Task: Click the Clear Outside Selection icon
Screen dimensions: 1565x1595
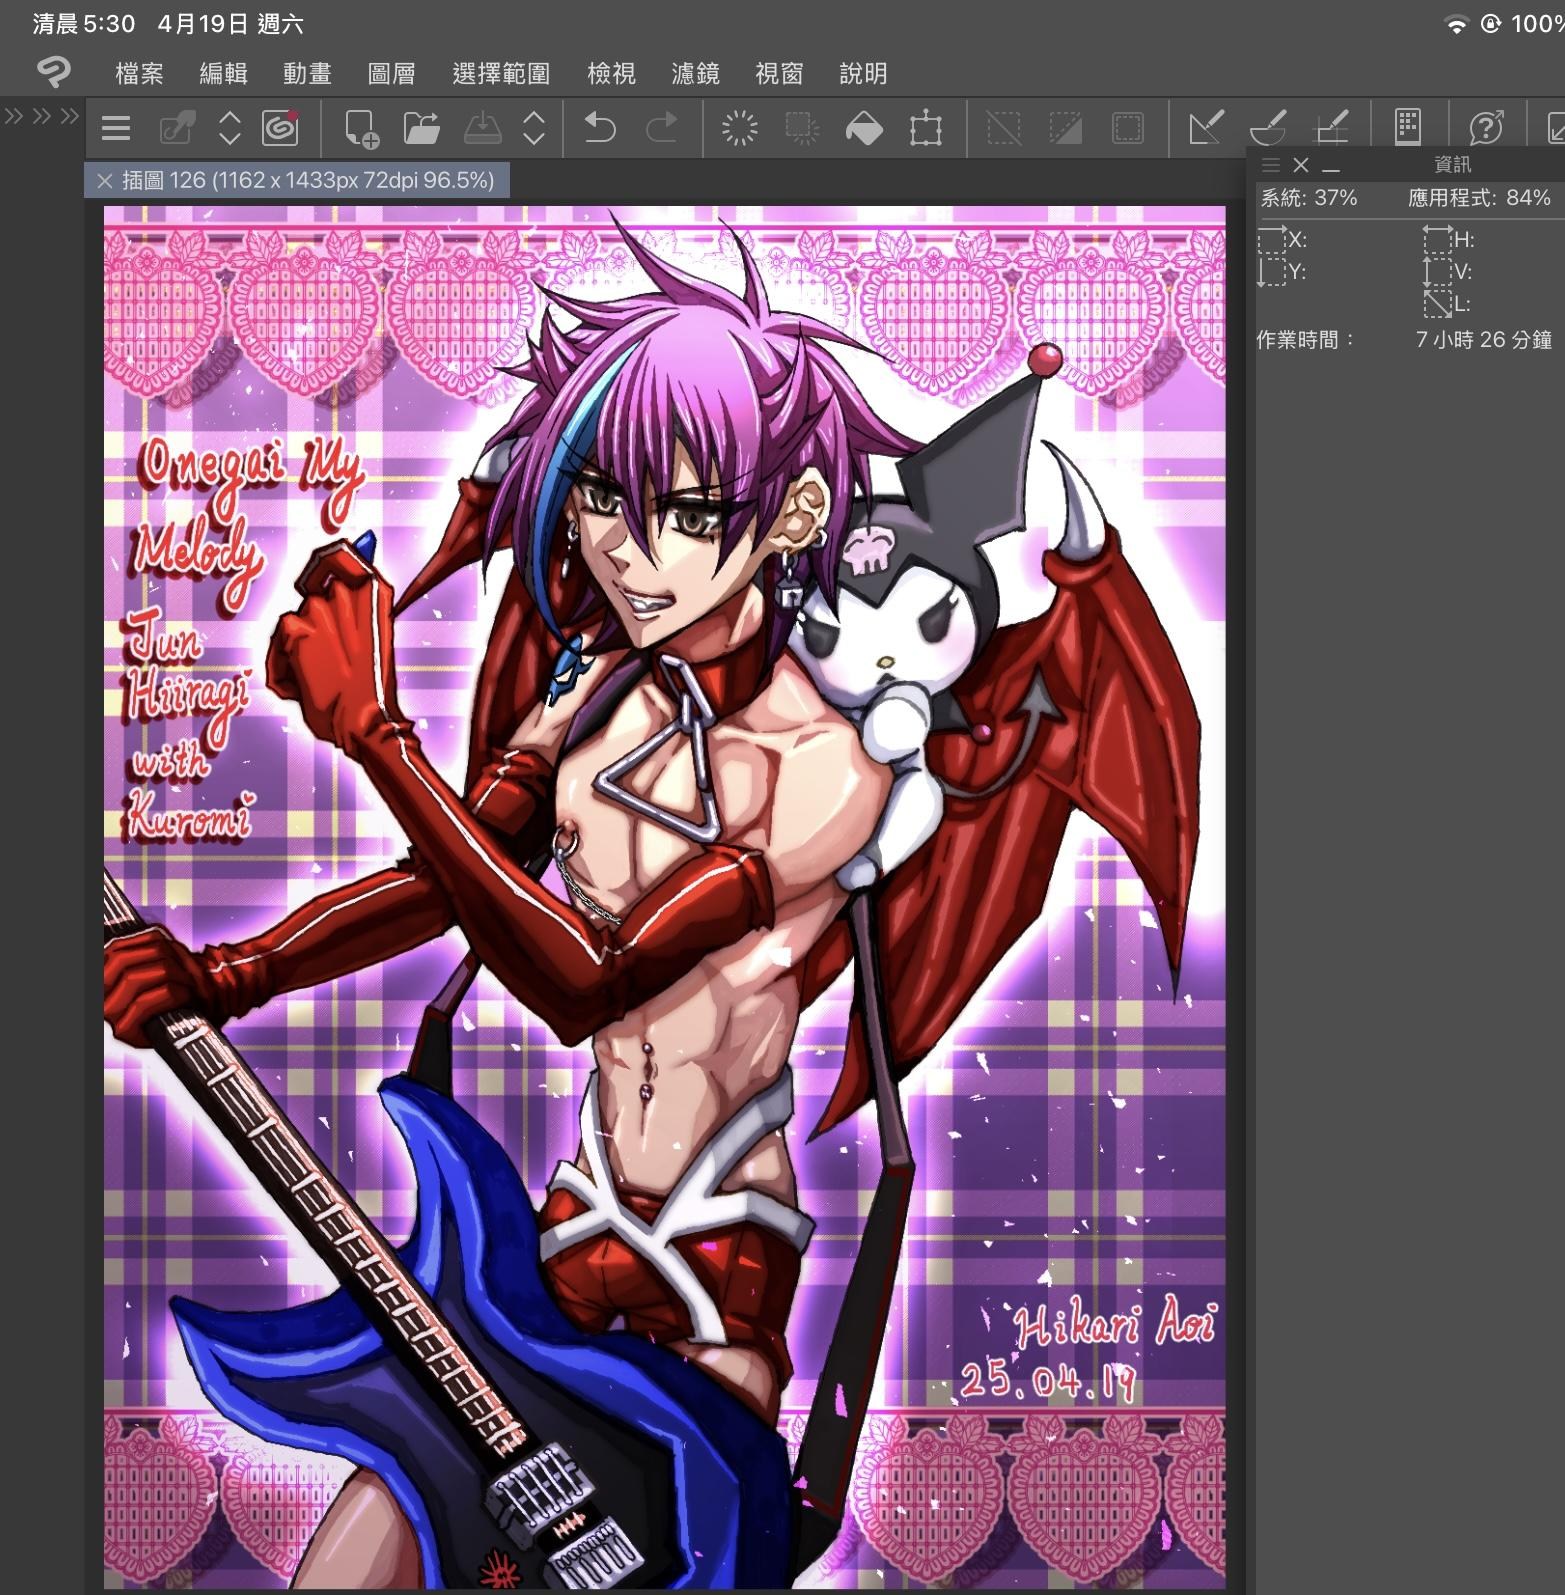Action: 801,128
